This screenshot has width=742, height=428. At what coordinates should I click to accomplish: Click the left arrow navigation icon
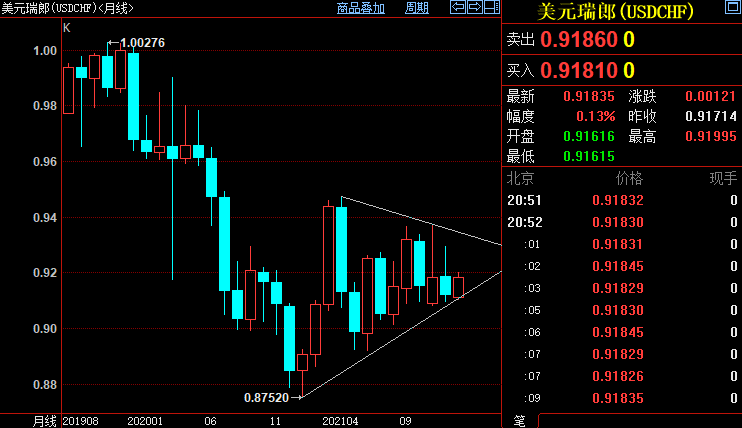pyautogui.click(x=458, y=8)
